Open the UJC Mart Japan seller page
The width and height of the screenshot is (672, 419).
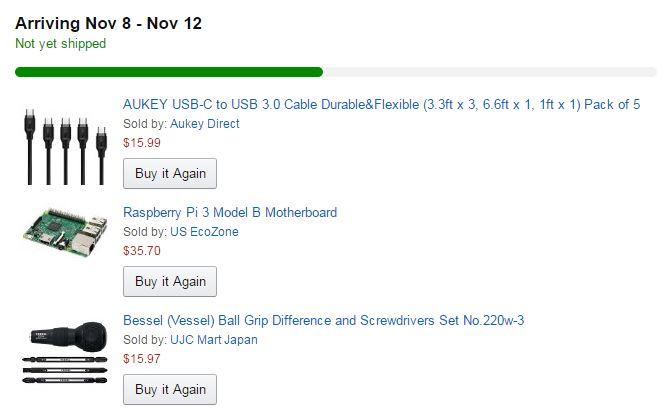[x=214, y=340]
